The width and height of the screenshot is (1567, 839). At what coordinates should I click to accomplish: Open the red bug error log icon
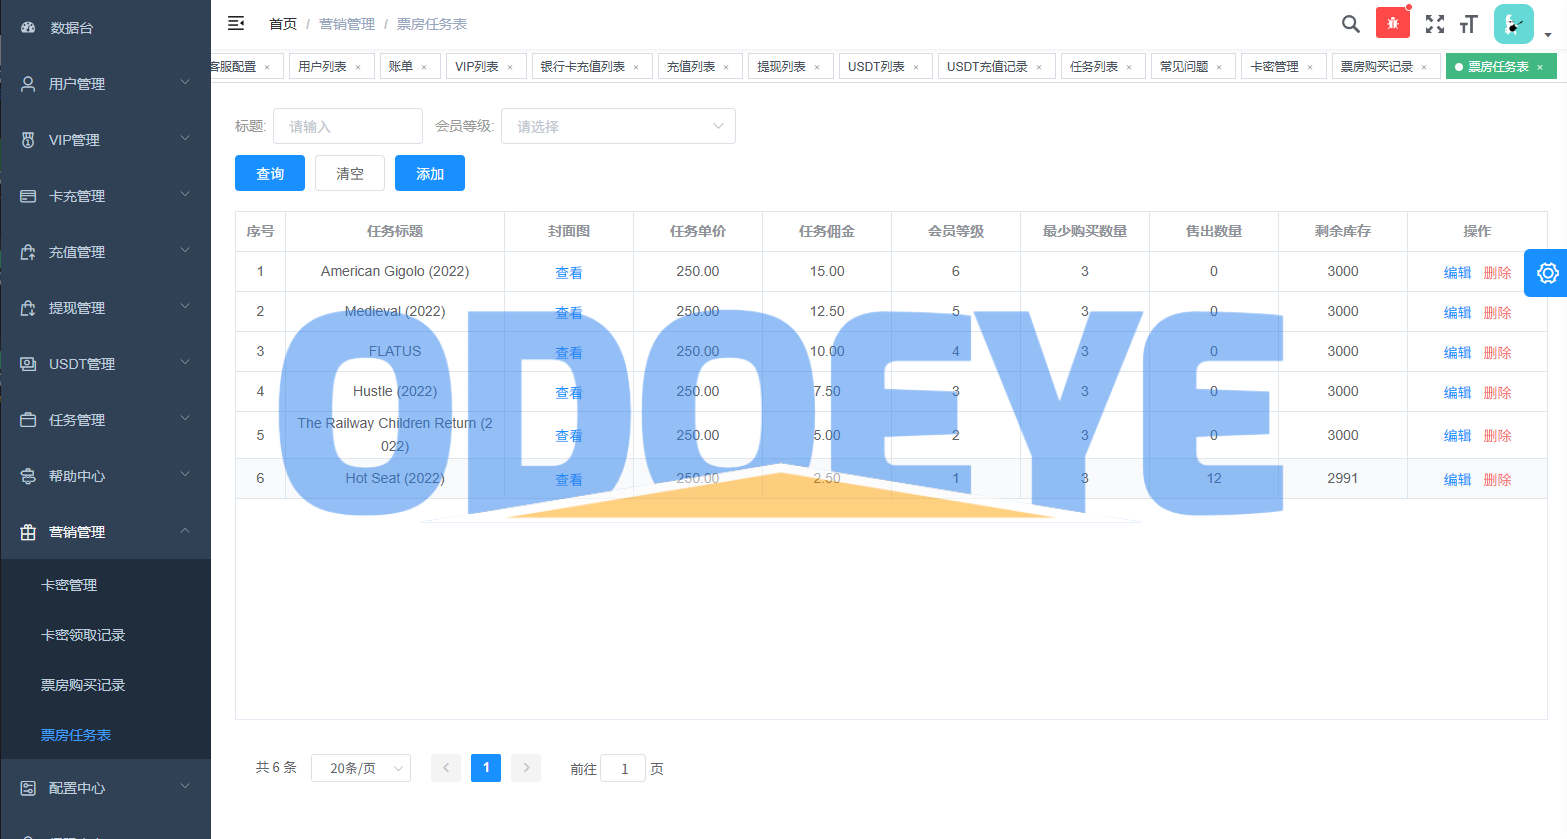tap(1392, 23)
